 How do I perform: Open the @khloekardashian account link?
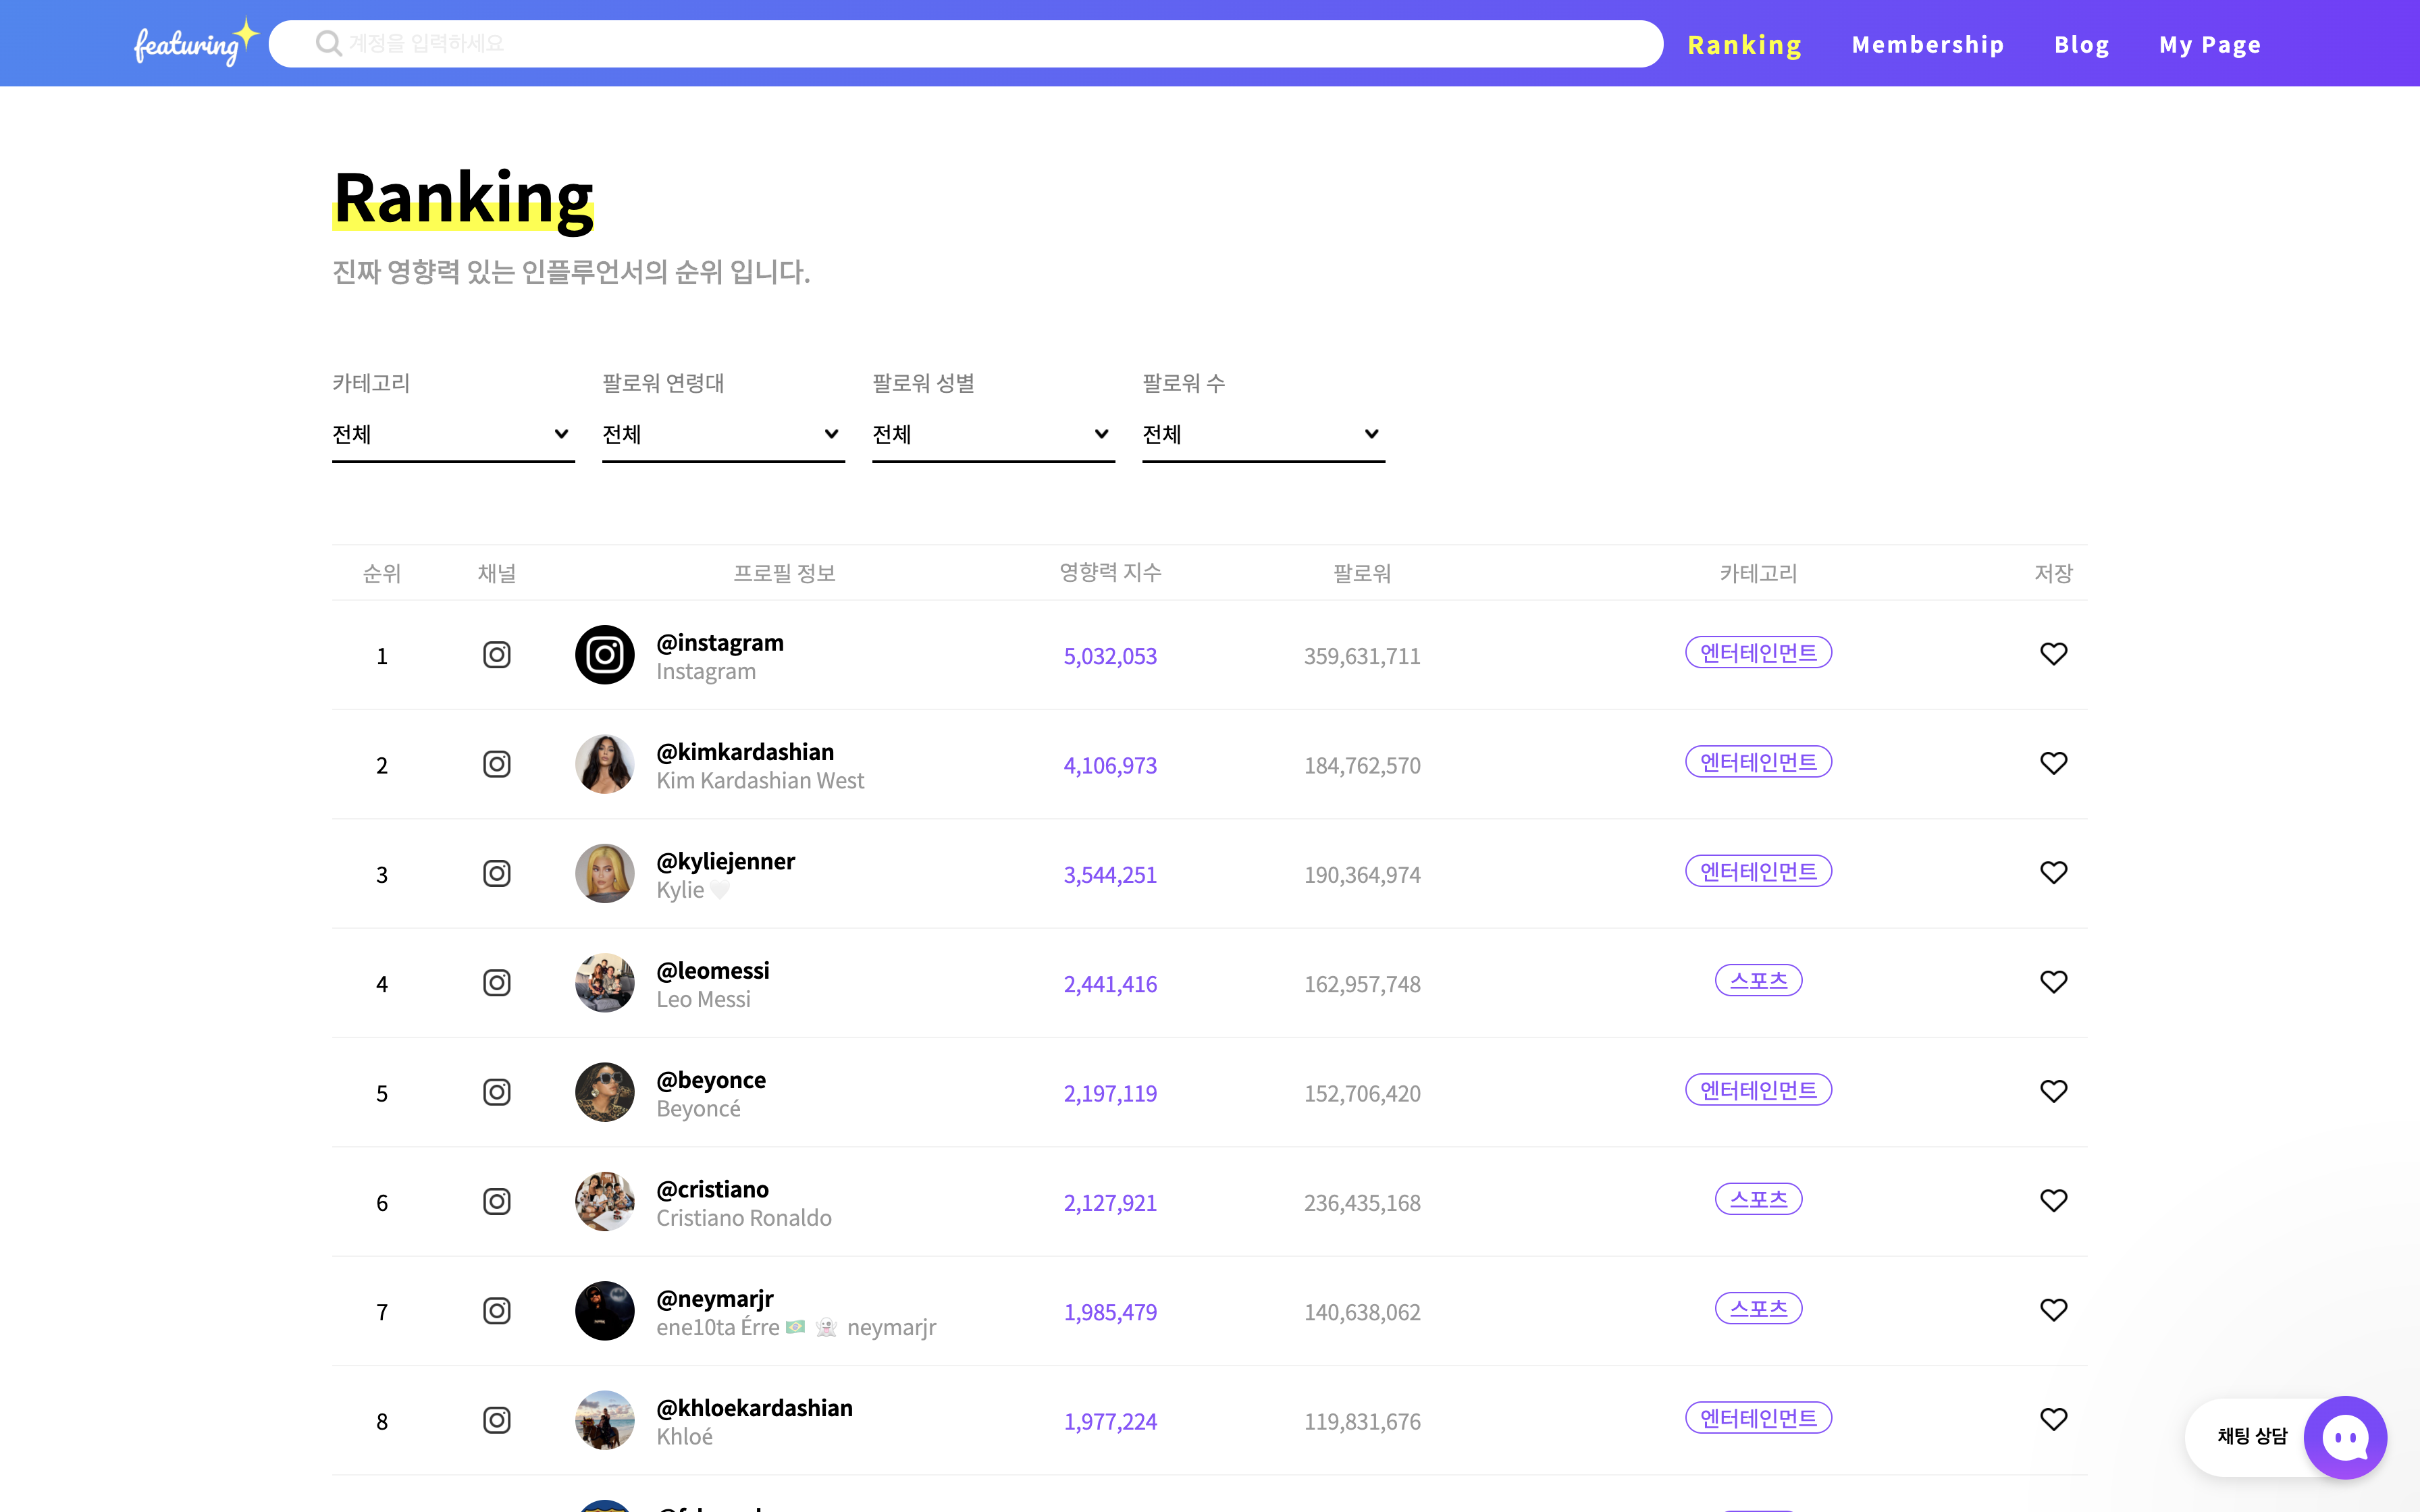755,1408
